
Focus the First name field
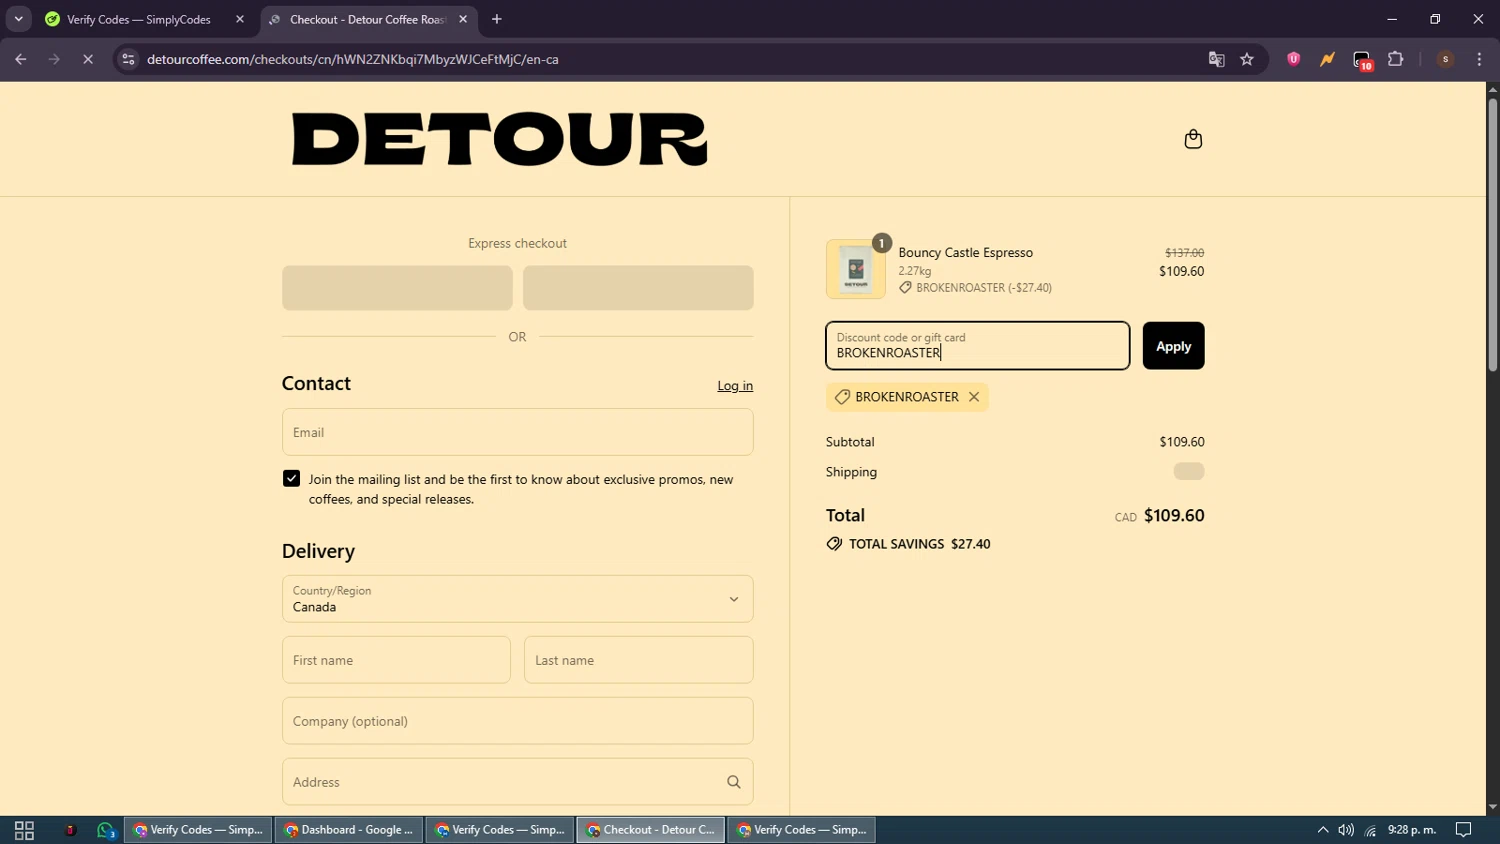coord(396,660)
